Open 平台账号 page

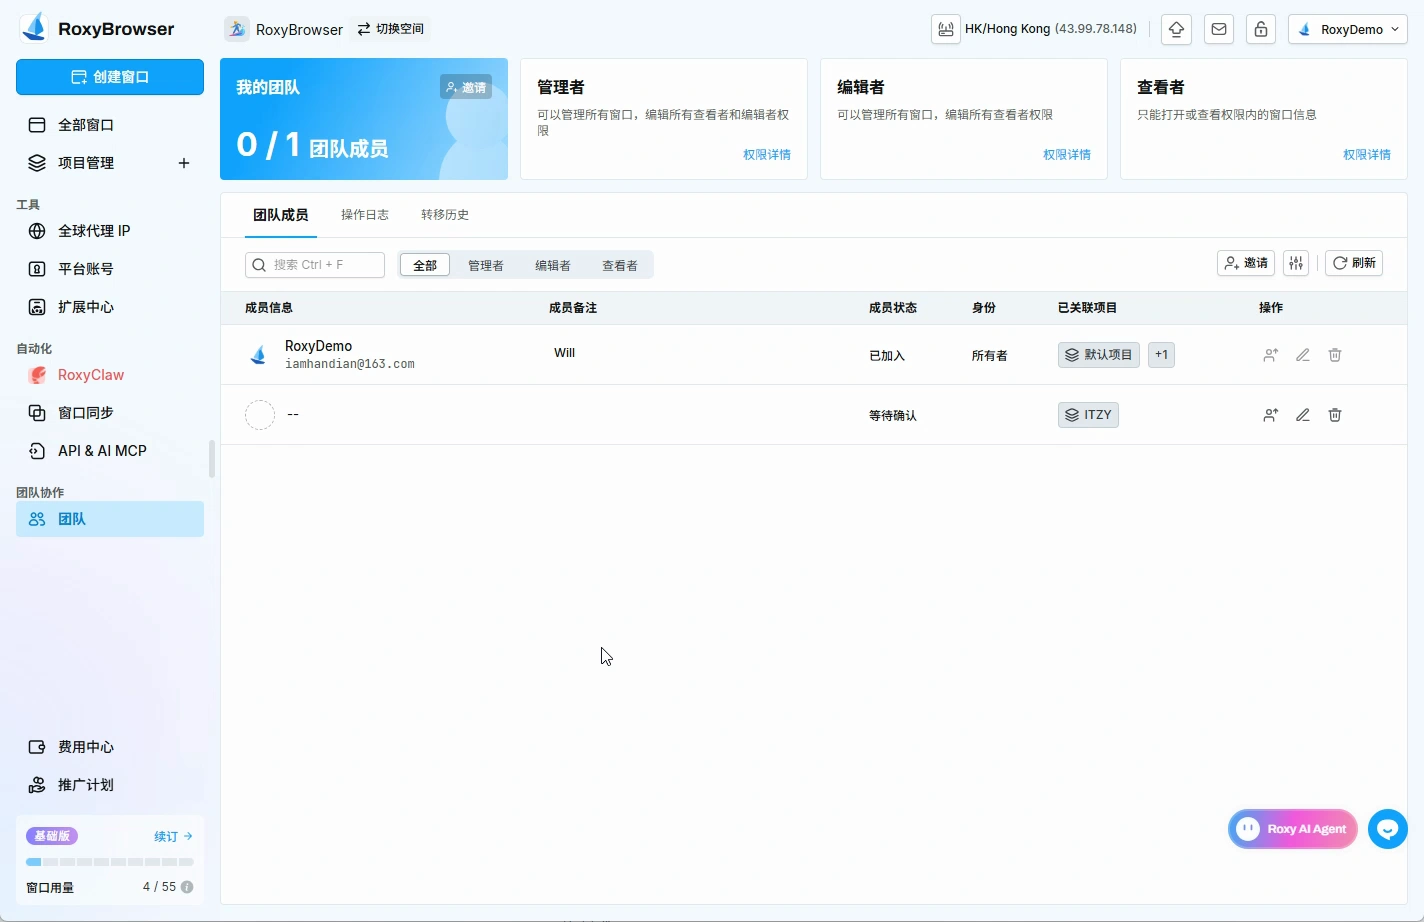(x=110, y=269)
